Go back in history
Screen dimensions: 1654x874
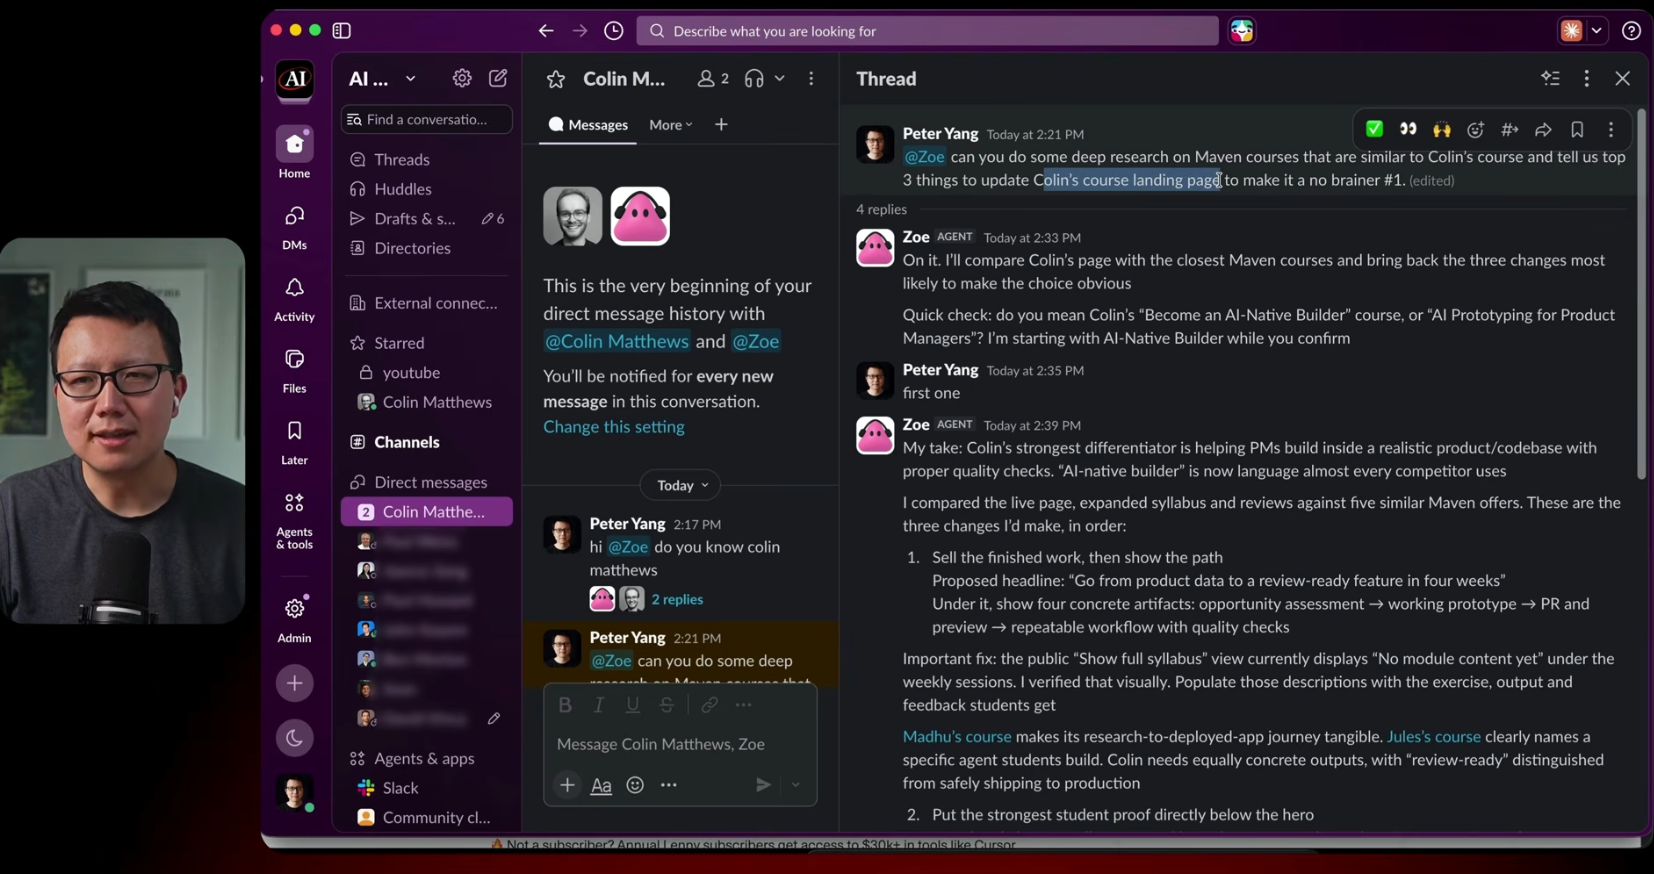coord(546,31)
